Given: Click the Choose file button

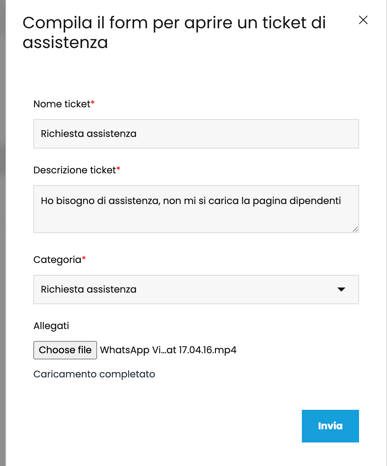Looking at the screenshot, I should (65, 350).
